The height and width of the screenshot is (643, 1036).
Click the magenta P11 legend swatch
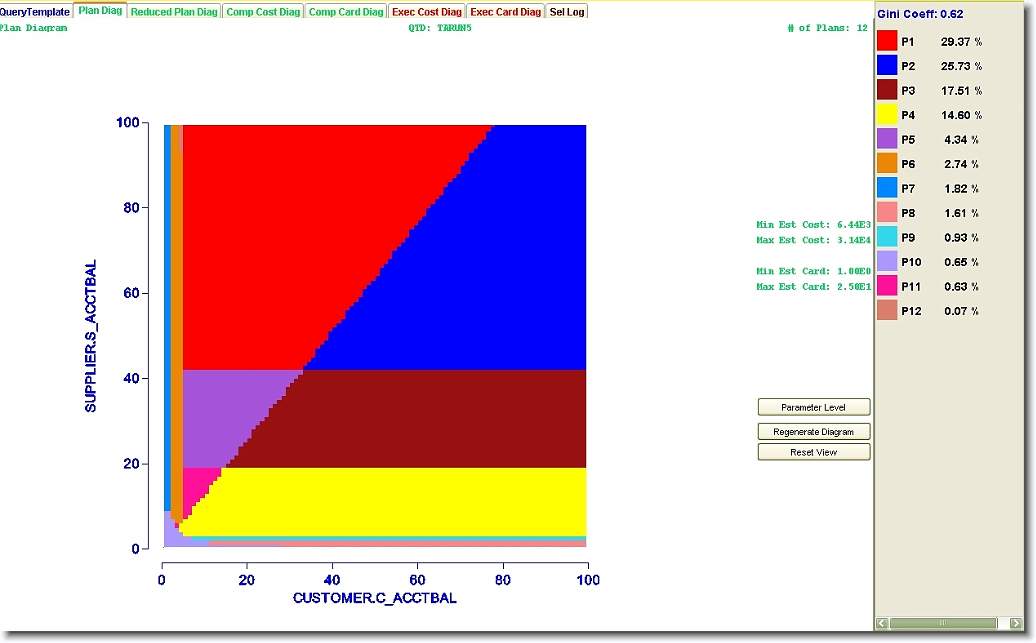(887, 285)
